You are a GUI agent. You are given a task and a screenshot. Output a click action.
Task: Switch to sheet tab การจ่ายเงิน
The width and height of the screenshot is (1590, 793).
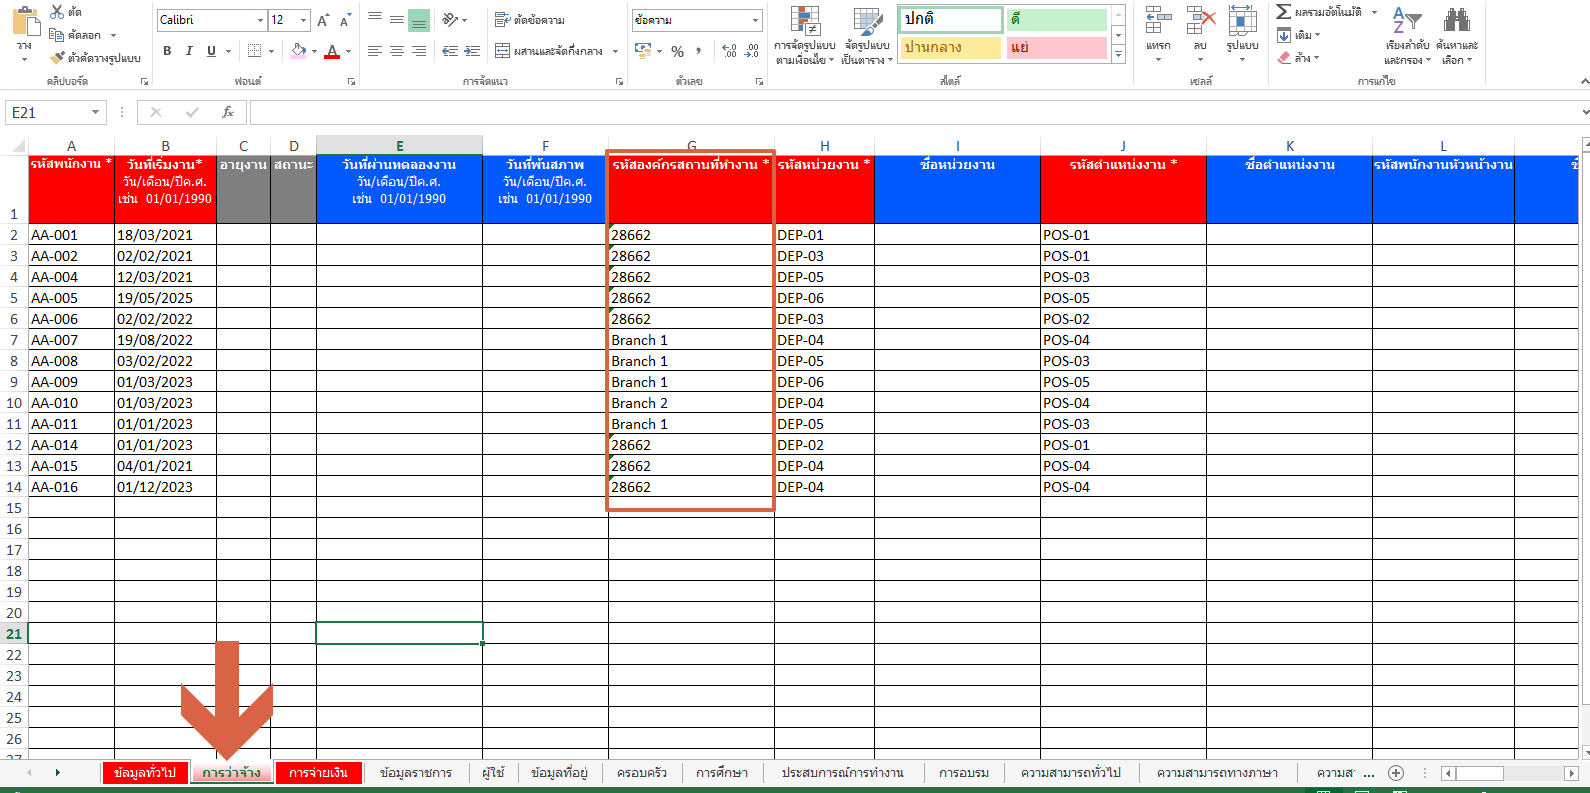point(318,773)
